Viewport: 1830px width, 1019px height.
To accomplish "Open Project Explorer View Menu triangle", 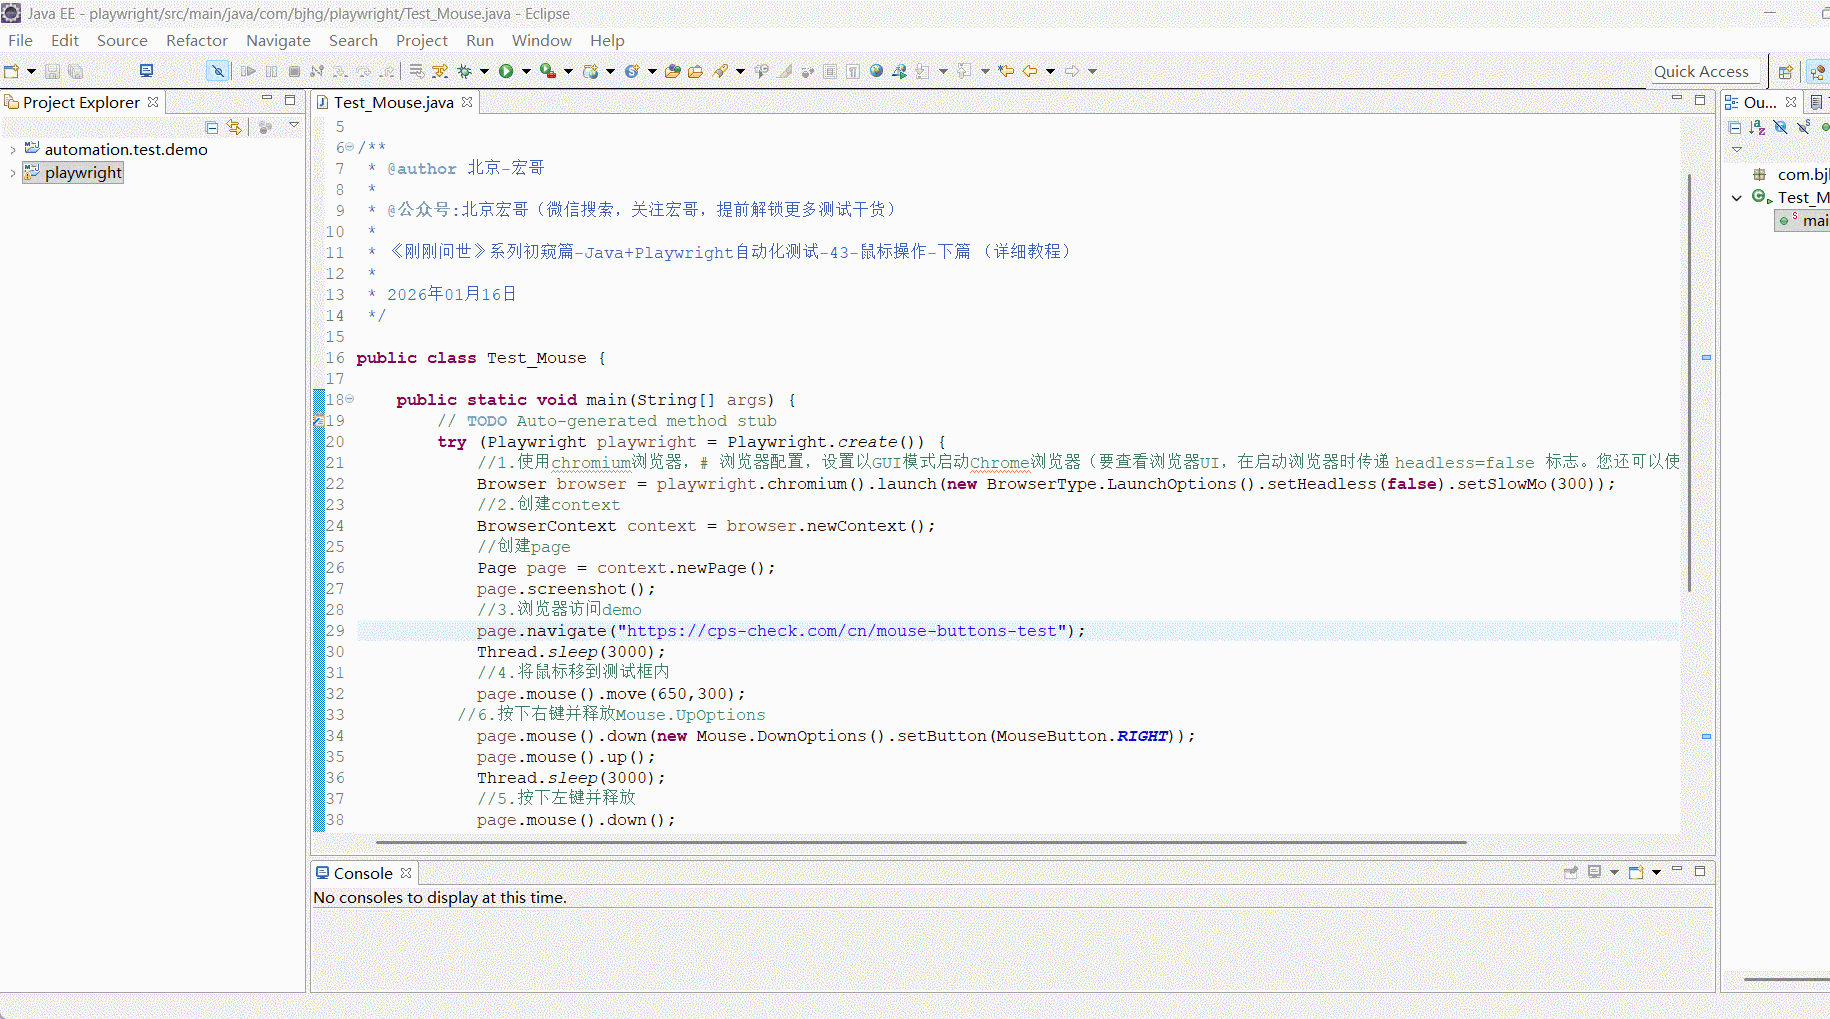I will [x=294, y=126].
